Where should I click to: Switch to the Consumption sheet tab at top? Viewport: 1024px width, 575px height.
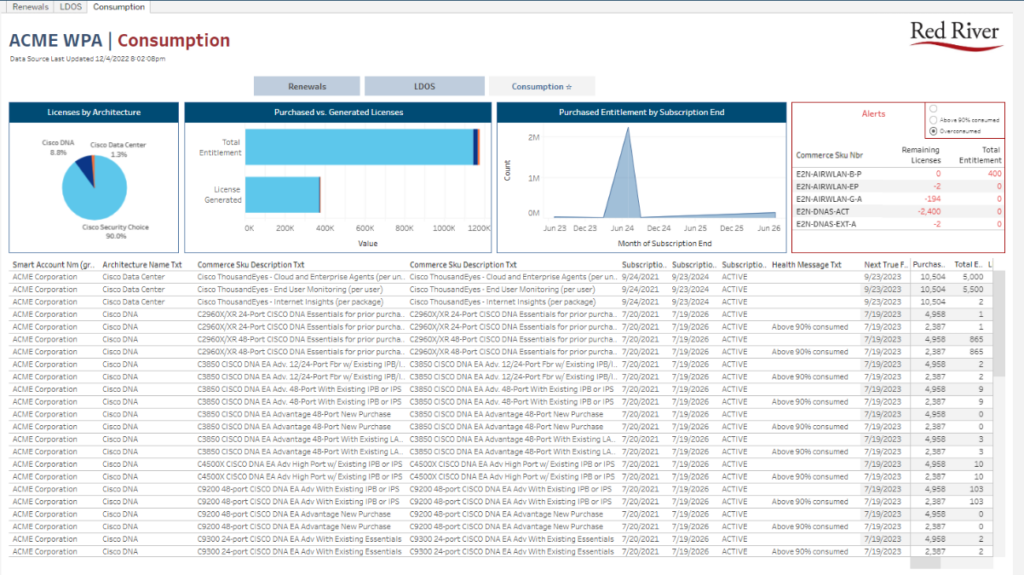click(x=119, y=7)
